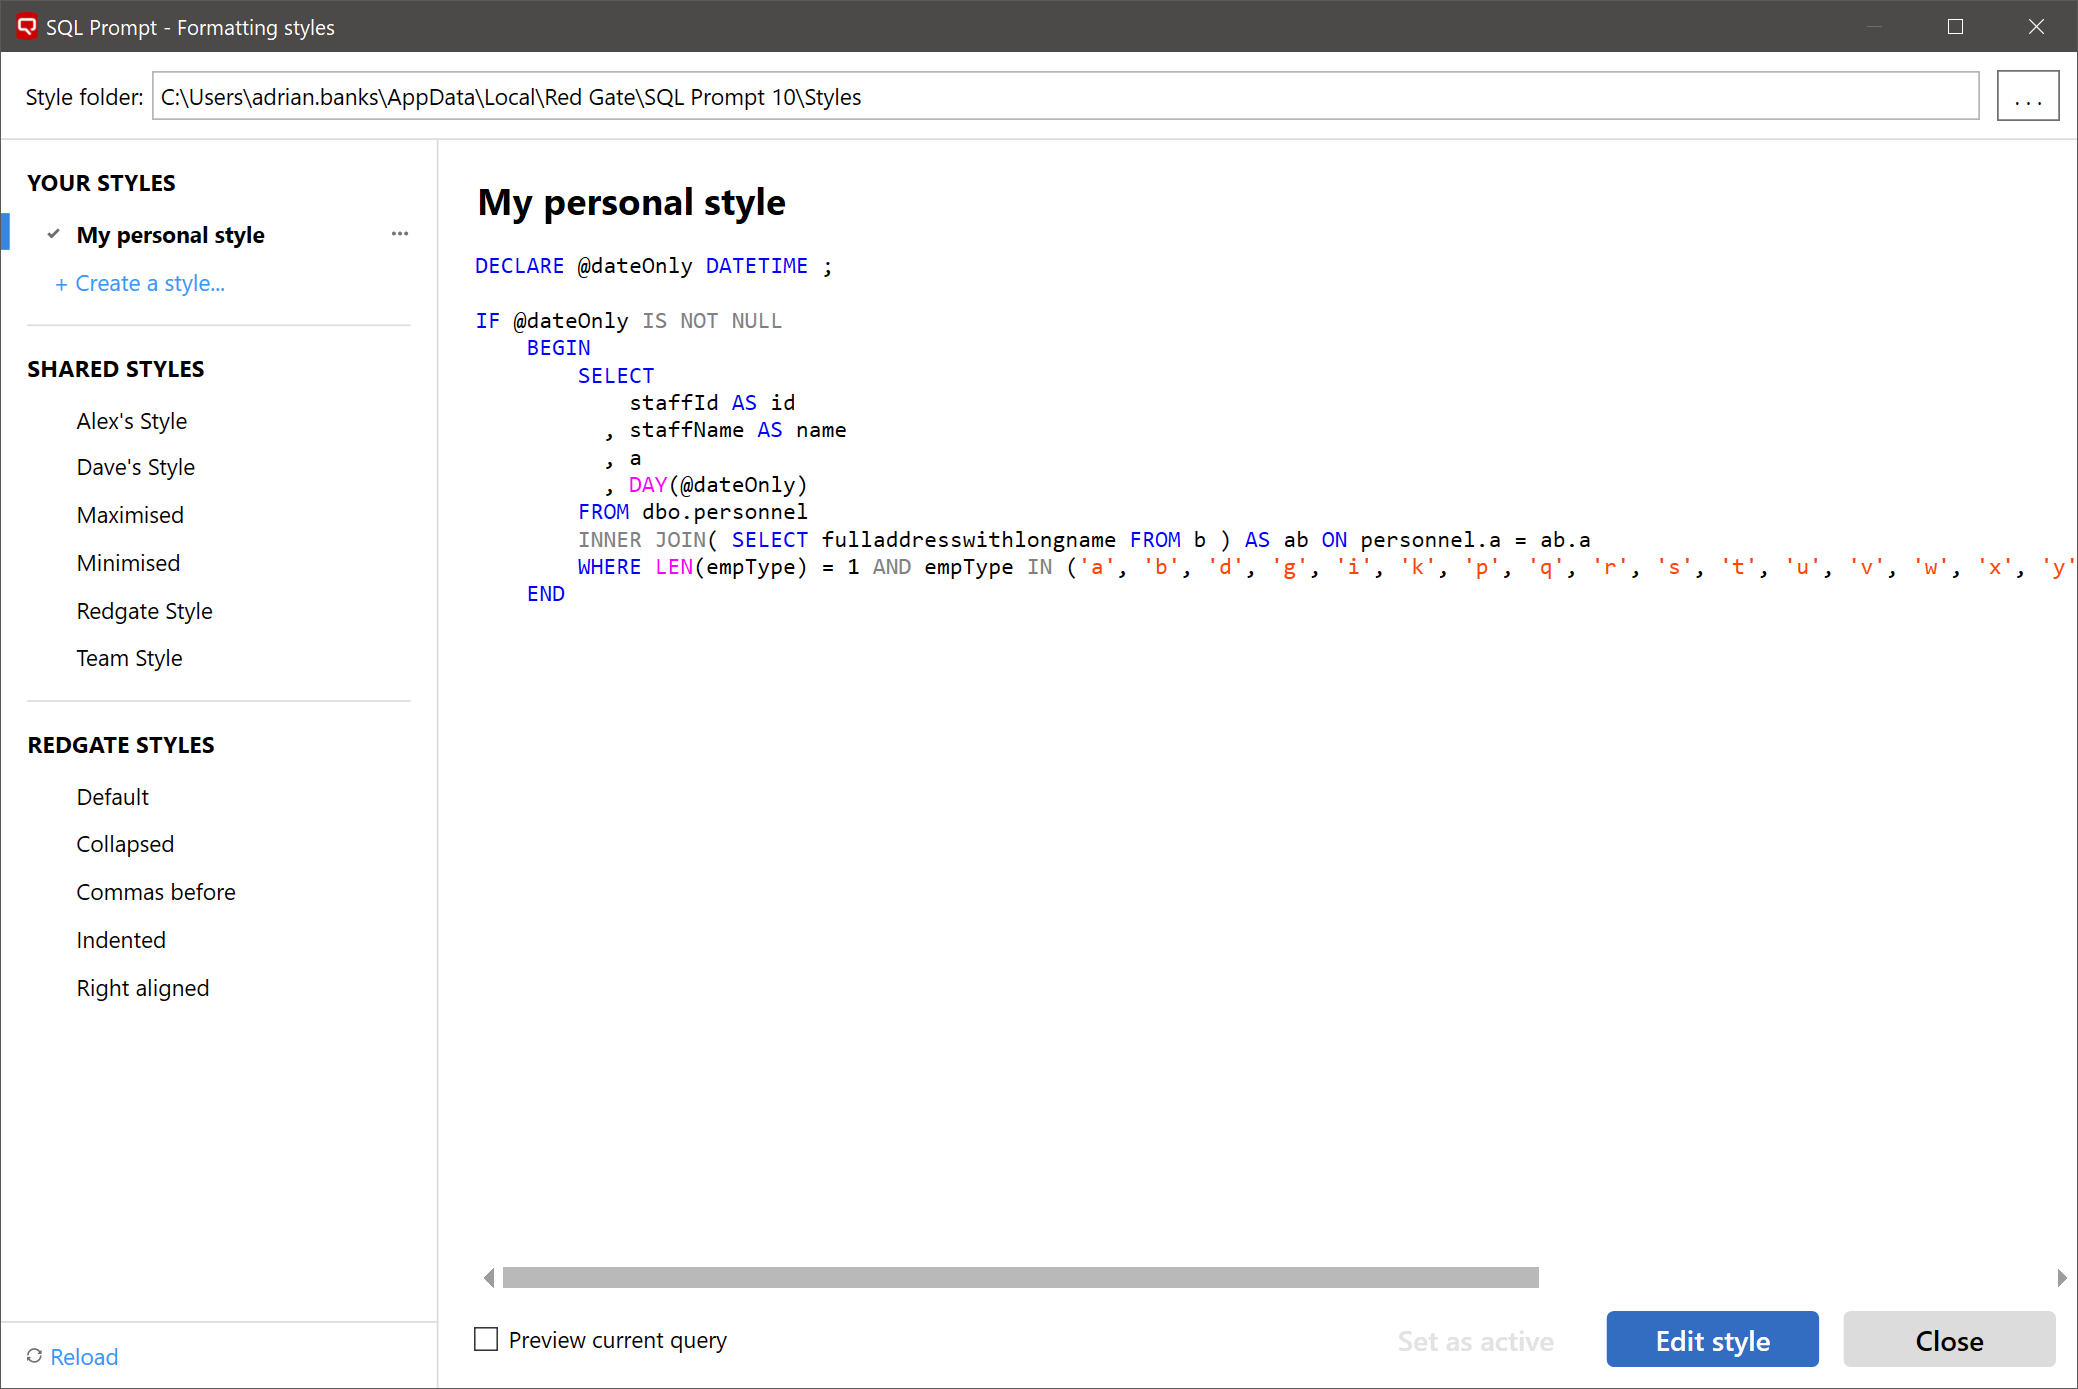Click the DECLARE keyword in preview code
The image size is (2078, 1389).
(x=519, y=266)
